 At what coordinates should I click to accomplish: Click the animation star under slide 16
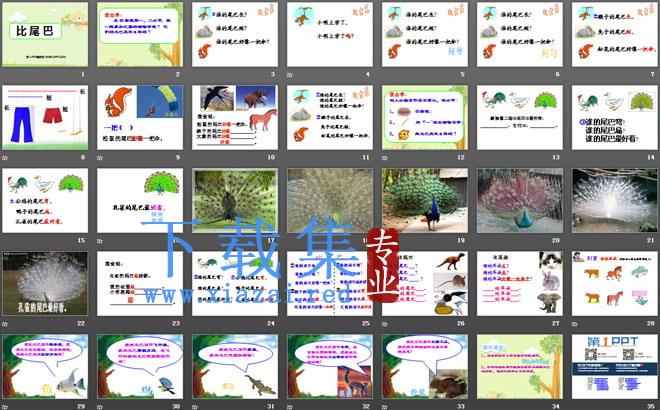100,241
